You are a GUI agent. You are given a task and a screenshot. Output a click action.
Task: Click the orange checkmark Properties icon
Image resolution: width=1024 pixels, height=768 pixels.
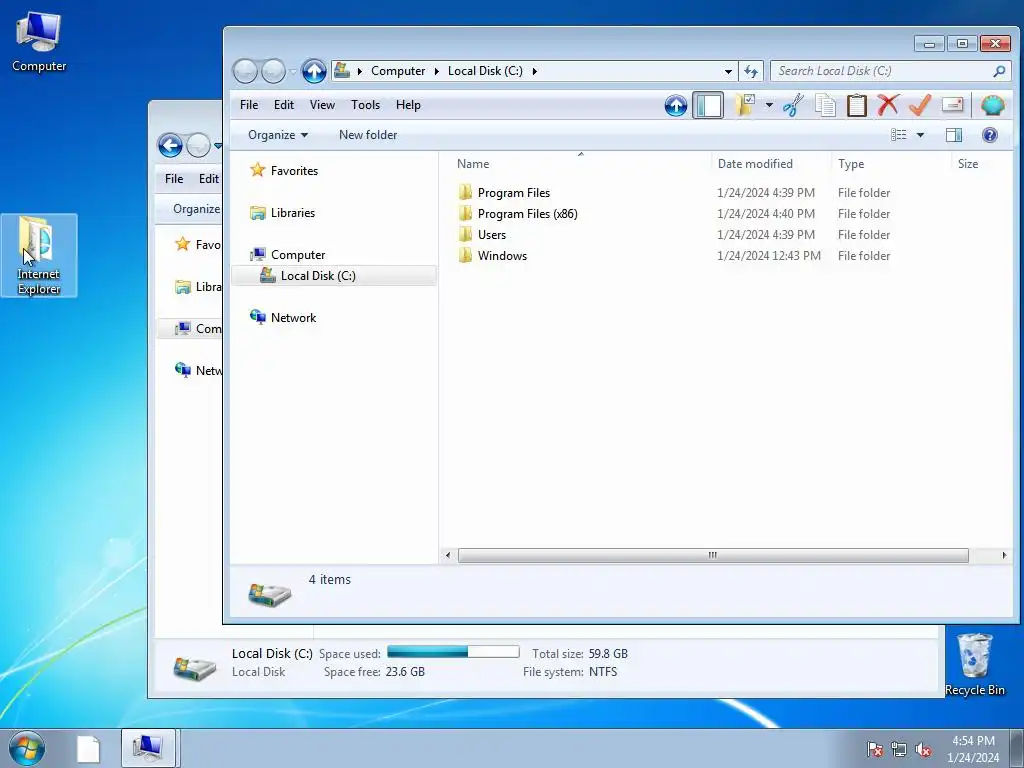[920, 105]
